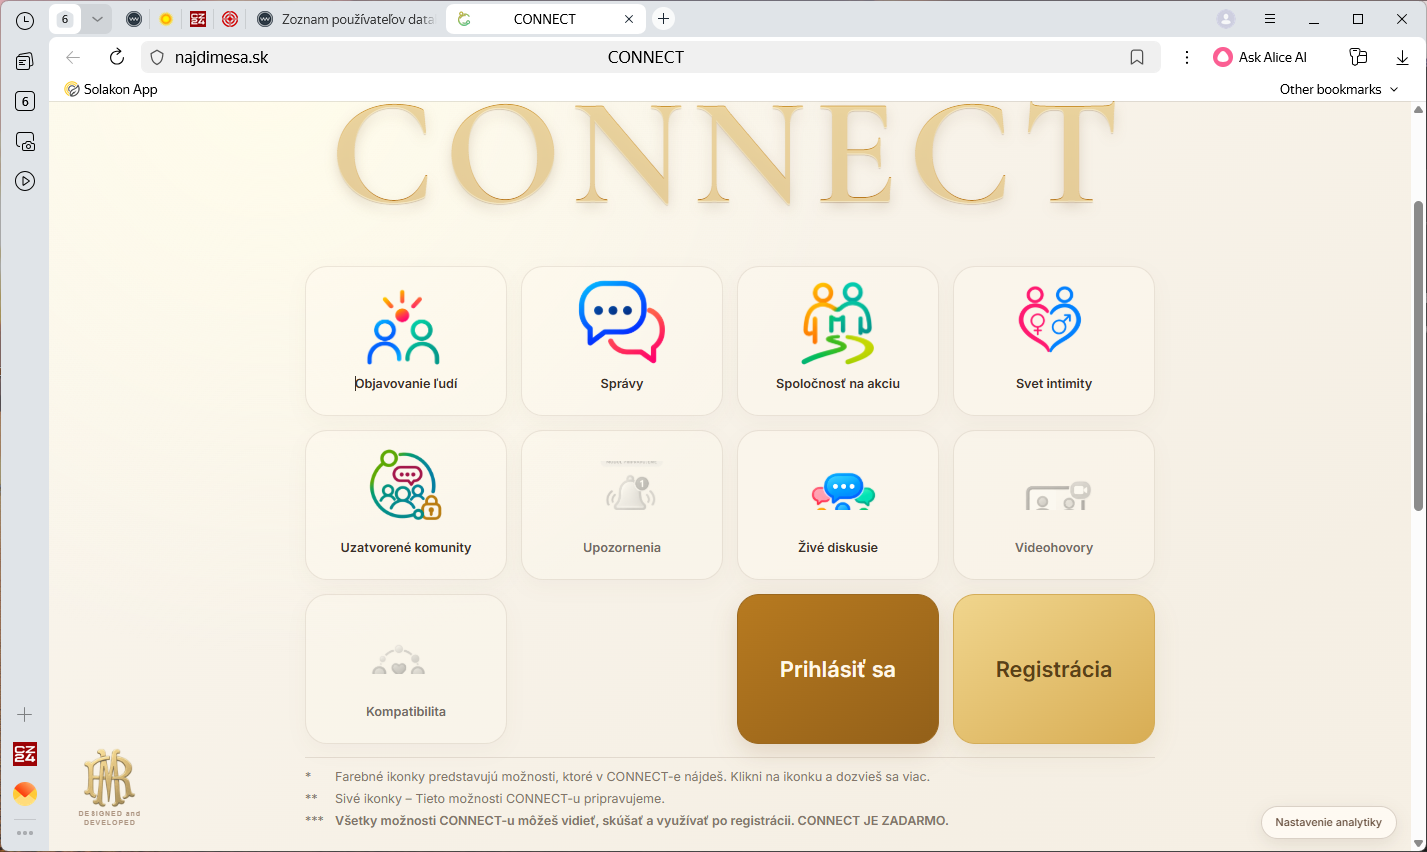Open a new tab with plus button
1427x852 pixels.
coord(663,19)
